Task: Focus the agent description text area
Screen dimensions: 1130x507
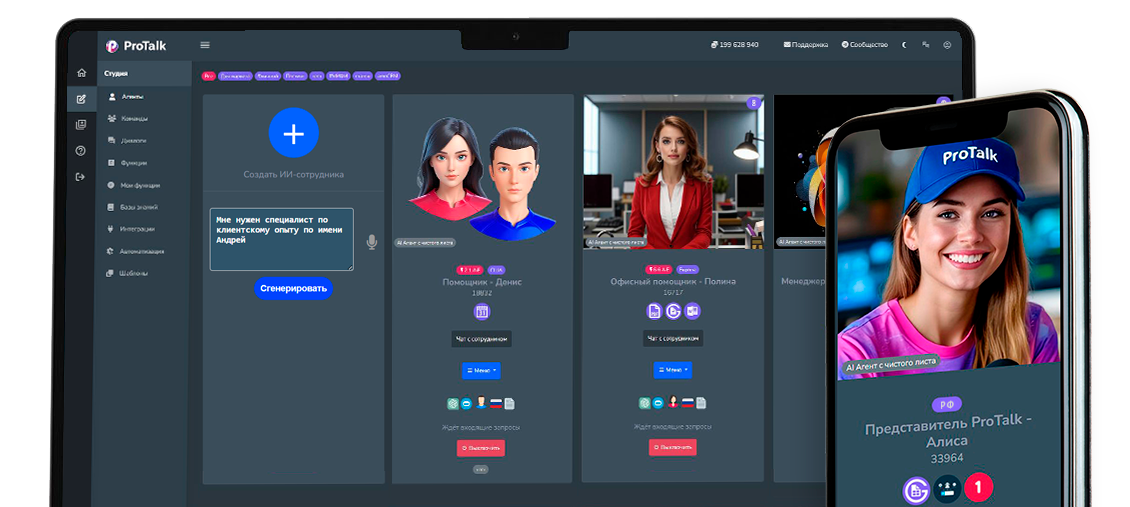Action: [282, 239]
